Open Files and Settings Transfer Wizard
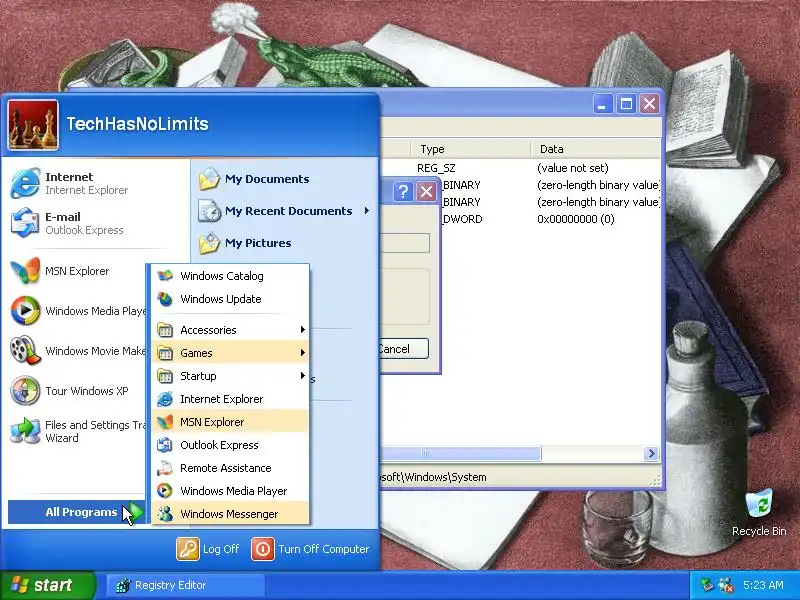800x600 pixels. coord(77,431)
